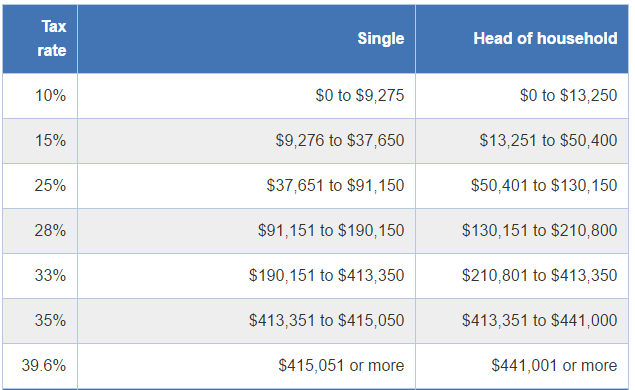Click the Single column header

click(246, 39)
